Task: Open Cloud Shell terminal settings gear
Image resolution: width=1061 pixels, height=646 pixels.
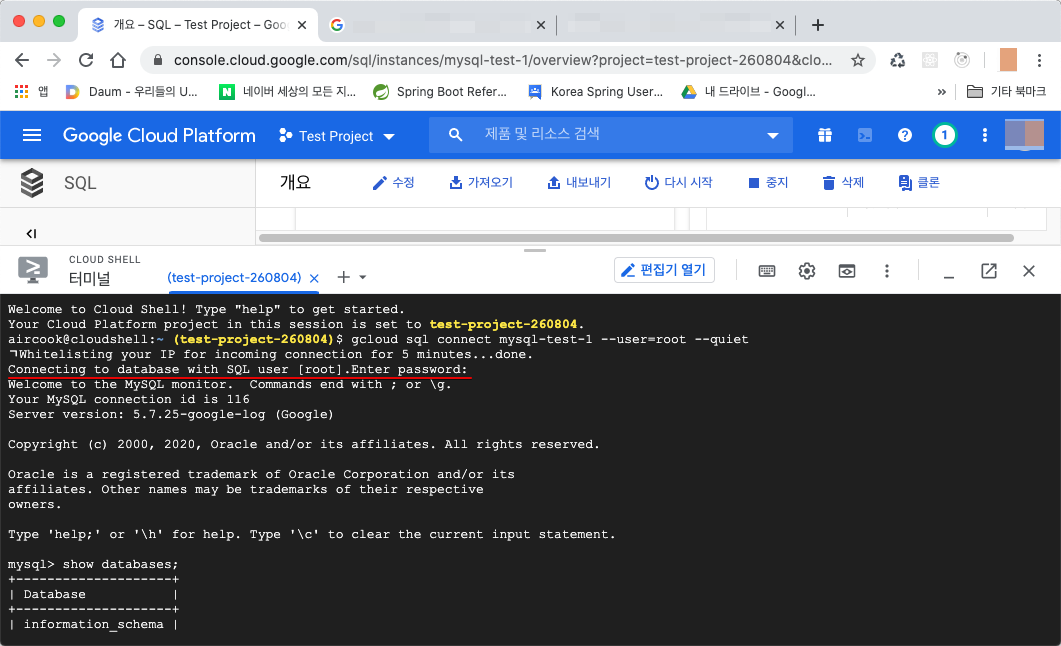Action: pyautogui.click(x=807, y=271)
